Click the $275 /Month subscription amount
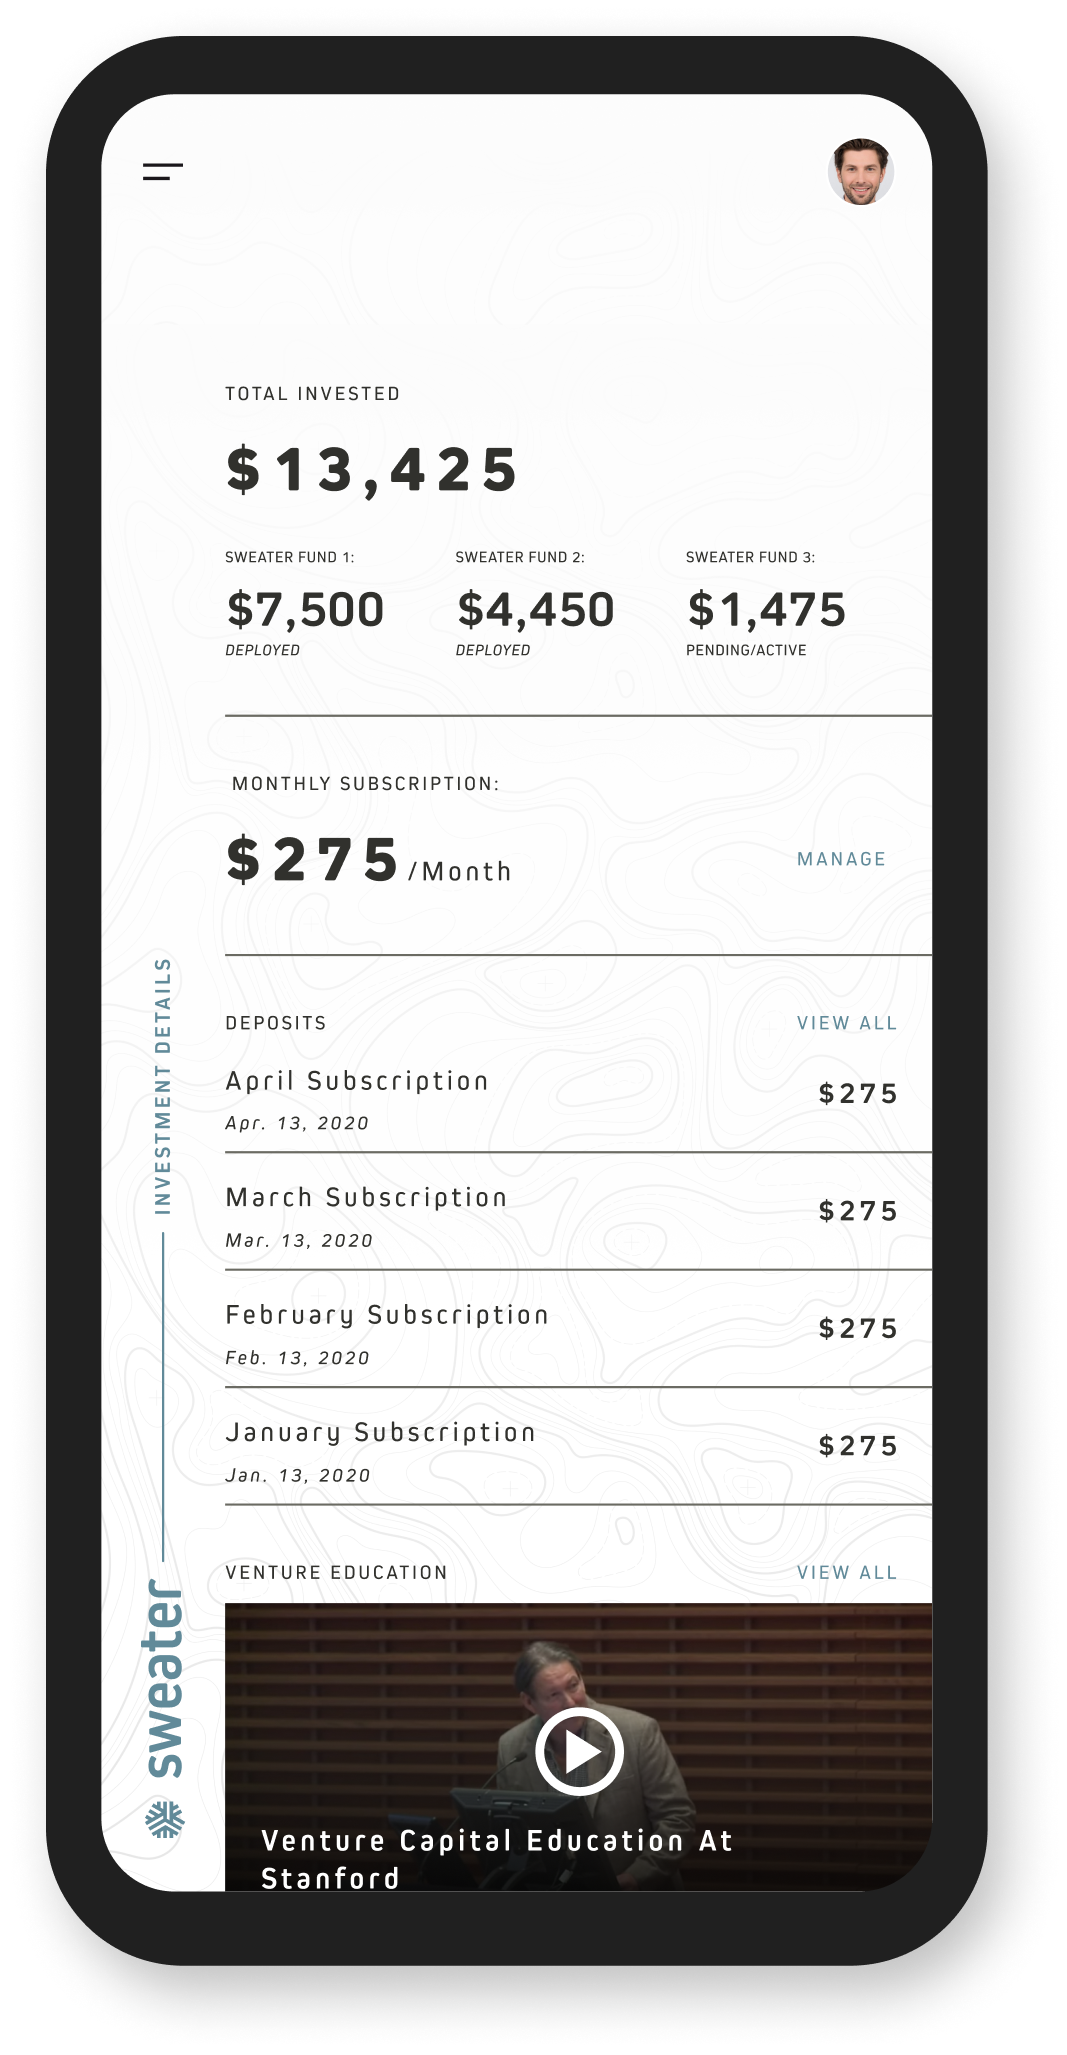Screen dimensions: 1067x2055 [x=368, y=861]
